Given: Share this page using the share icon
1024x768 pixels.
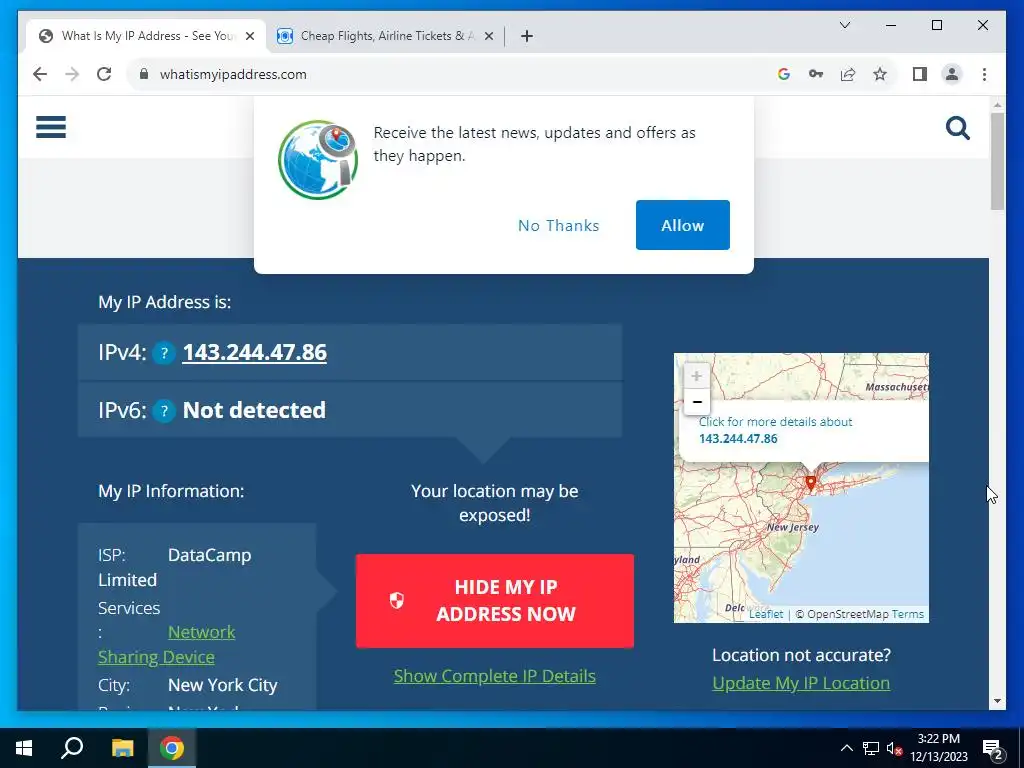Looking at the screenshot, I should coord(848,74).
